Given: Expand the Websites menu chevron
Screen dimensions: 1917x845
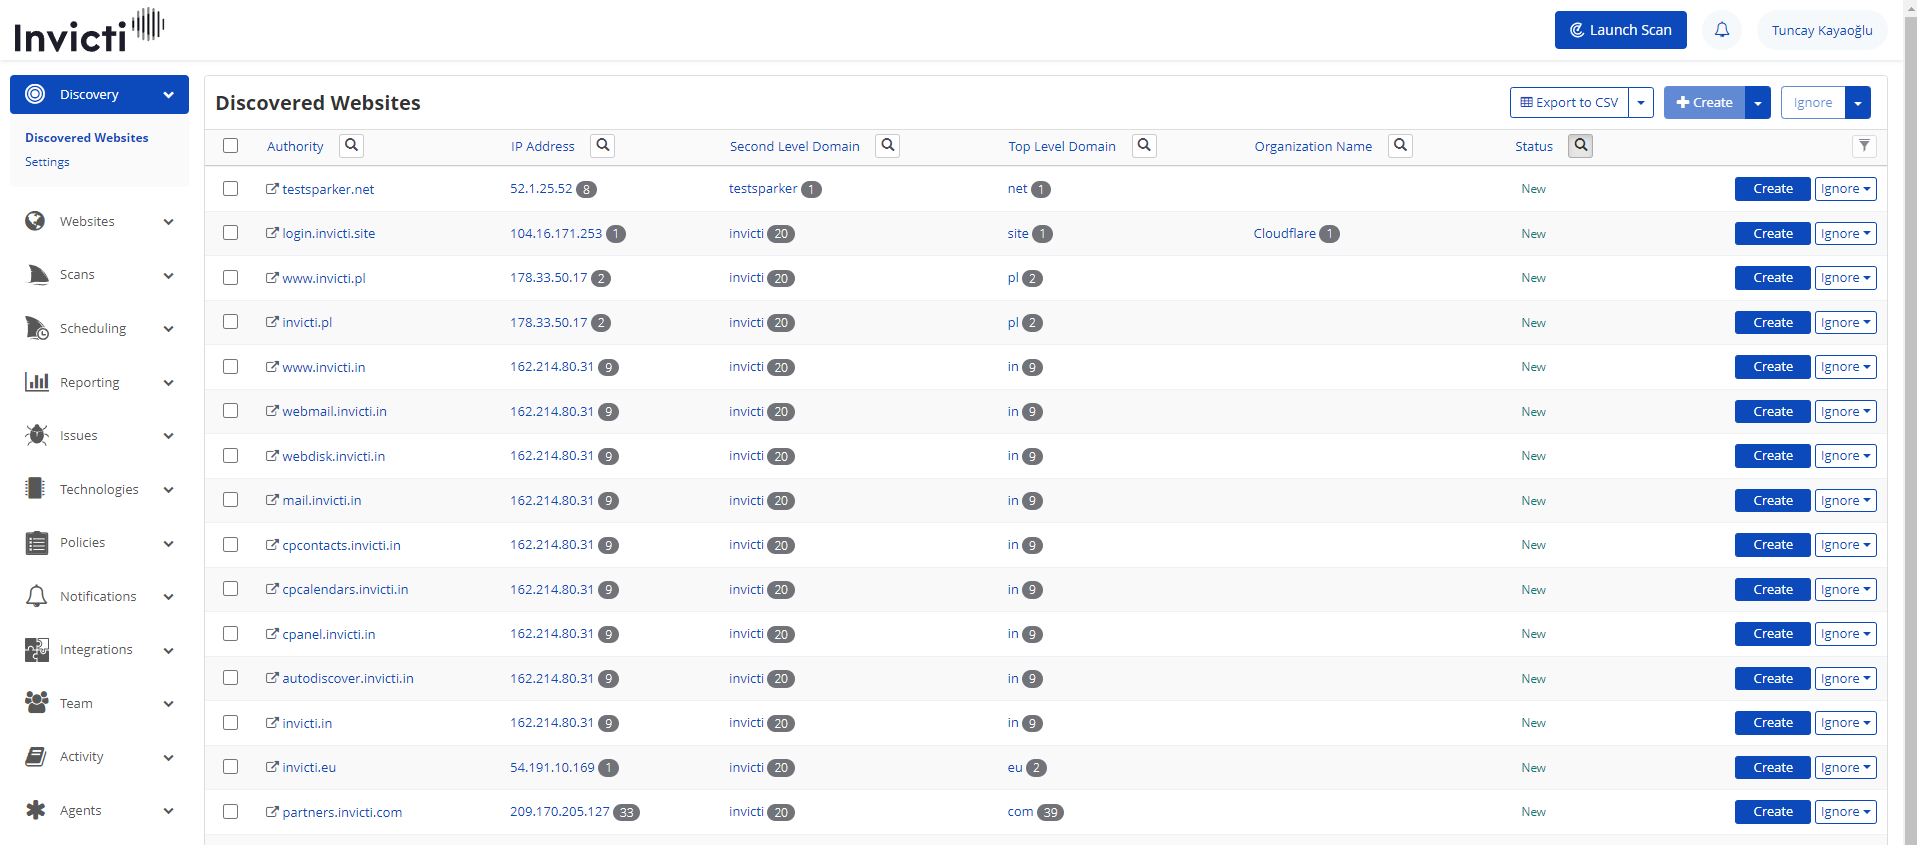Looking at the screenshot, I should tap(169, 222).
